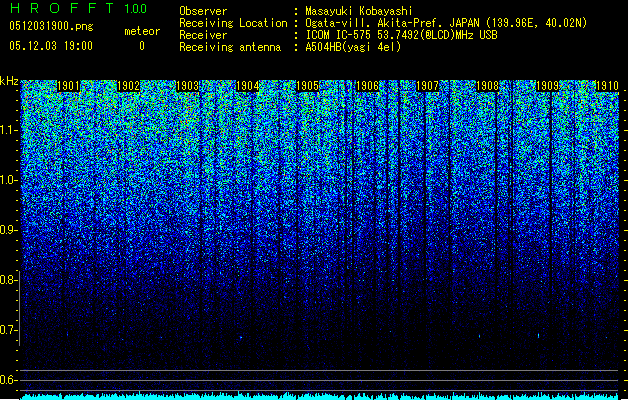
Task: Click the HROFFT 1.0.0 title text
Action: [x=79, y=8]
